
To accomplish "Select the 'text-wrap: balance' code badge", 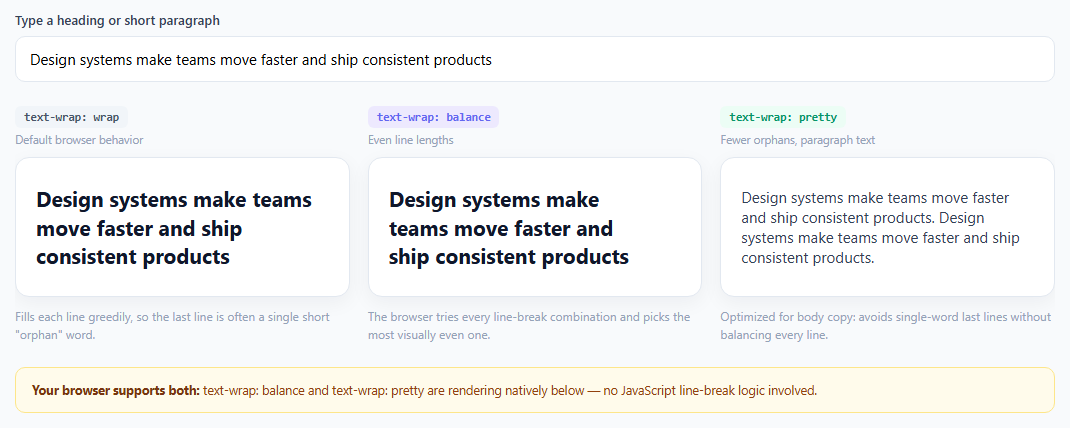I will tap(433, 117).
